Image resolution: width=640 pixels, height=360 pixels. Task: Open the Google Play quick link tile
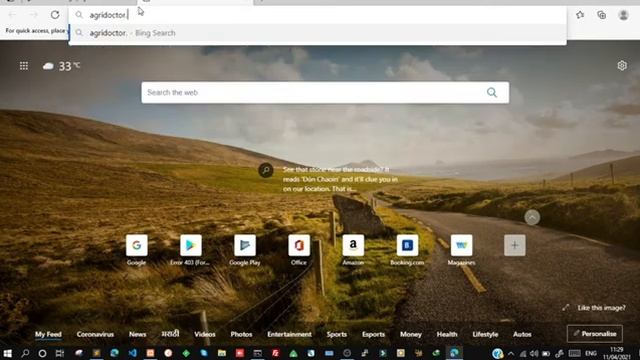coord(245,250)
